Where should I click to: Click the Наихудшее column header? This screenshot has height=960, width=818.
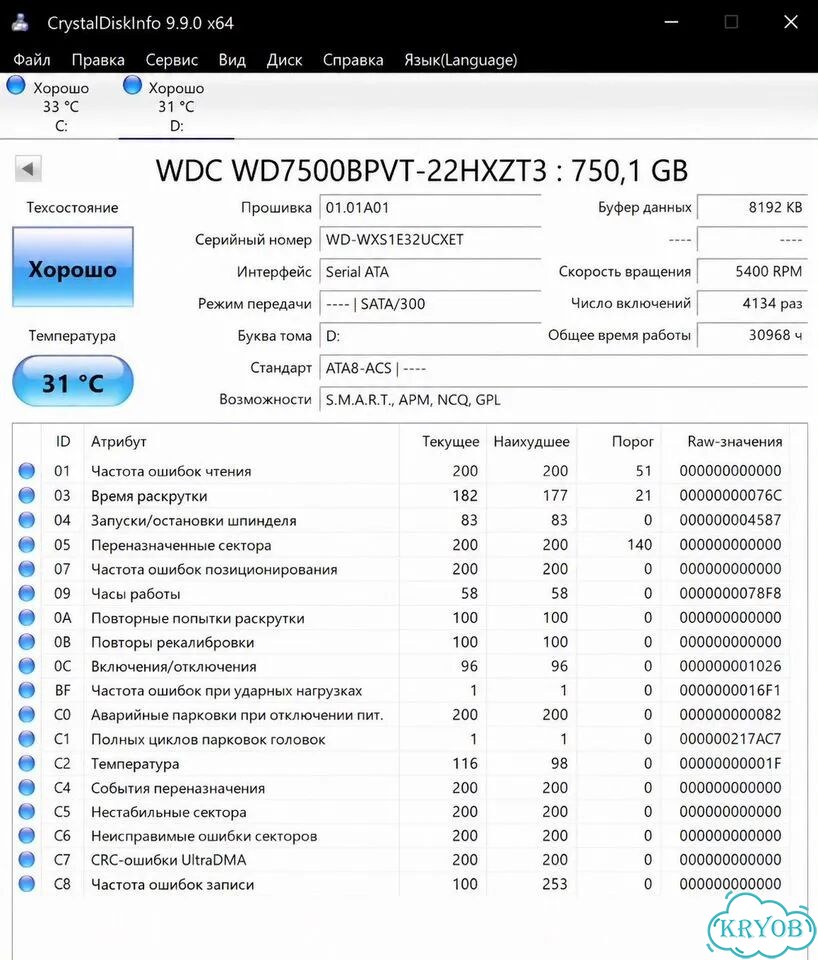click(531, 441)
